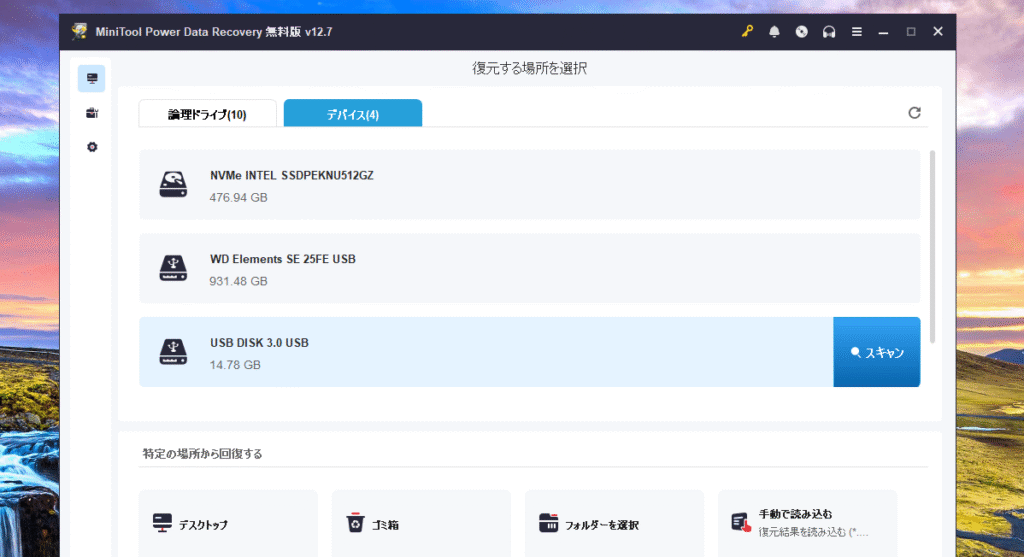Viewport: 1024px width, 557px height.
Task: Open the notifications bell icon
Action: point(774,32)
